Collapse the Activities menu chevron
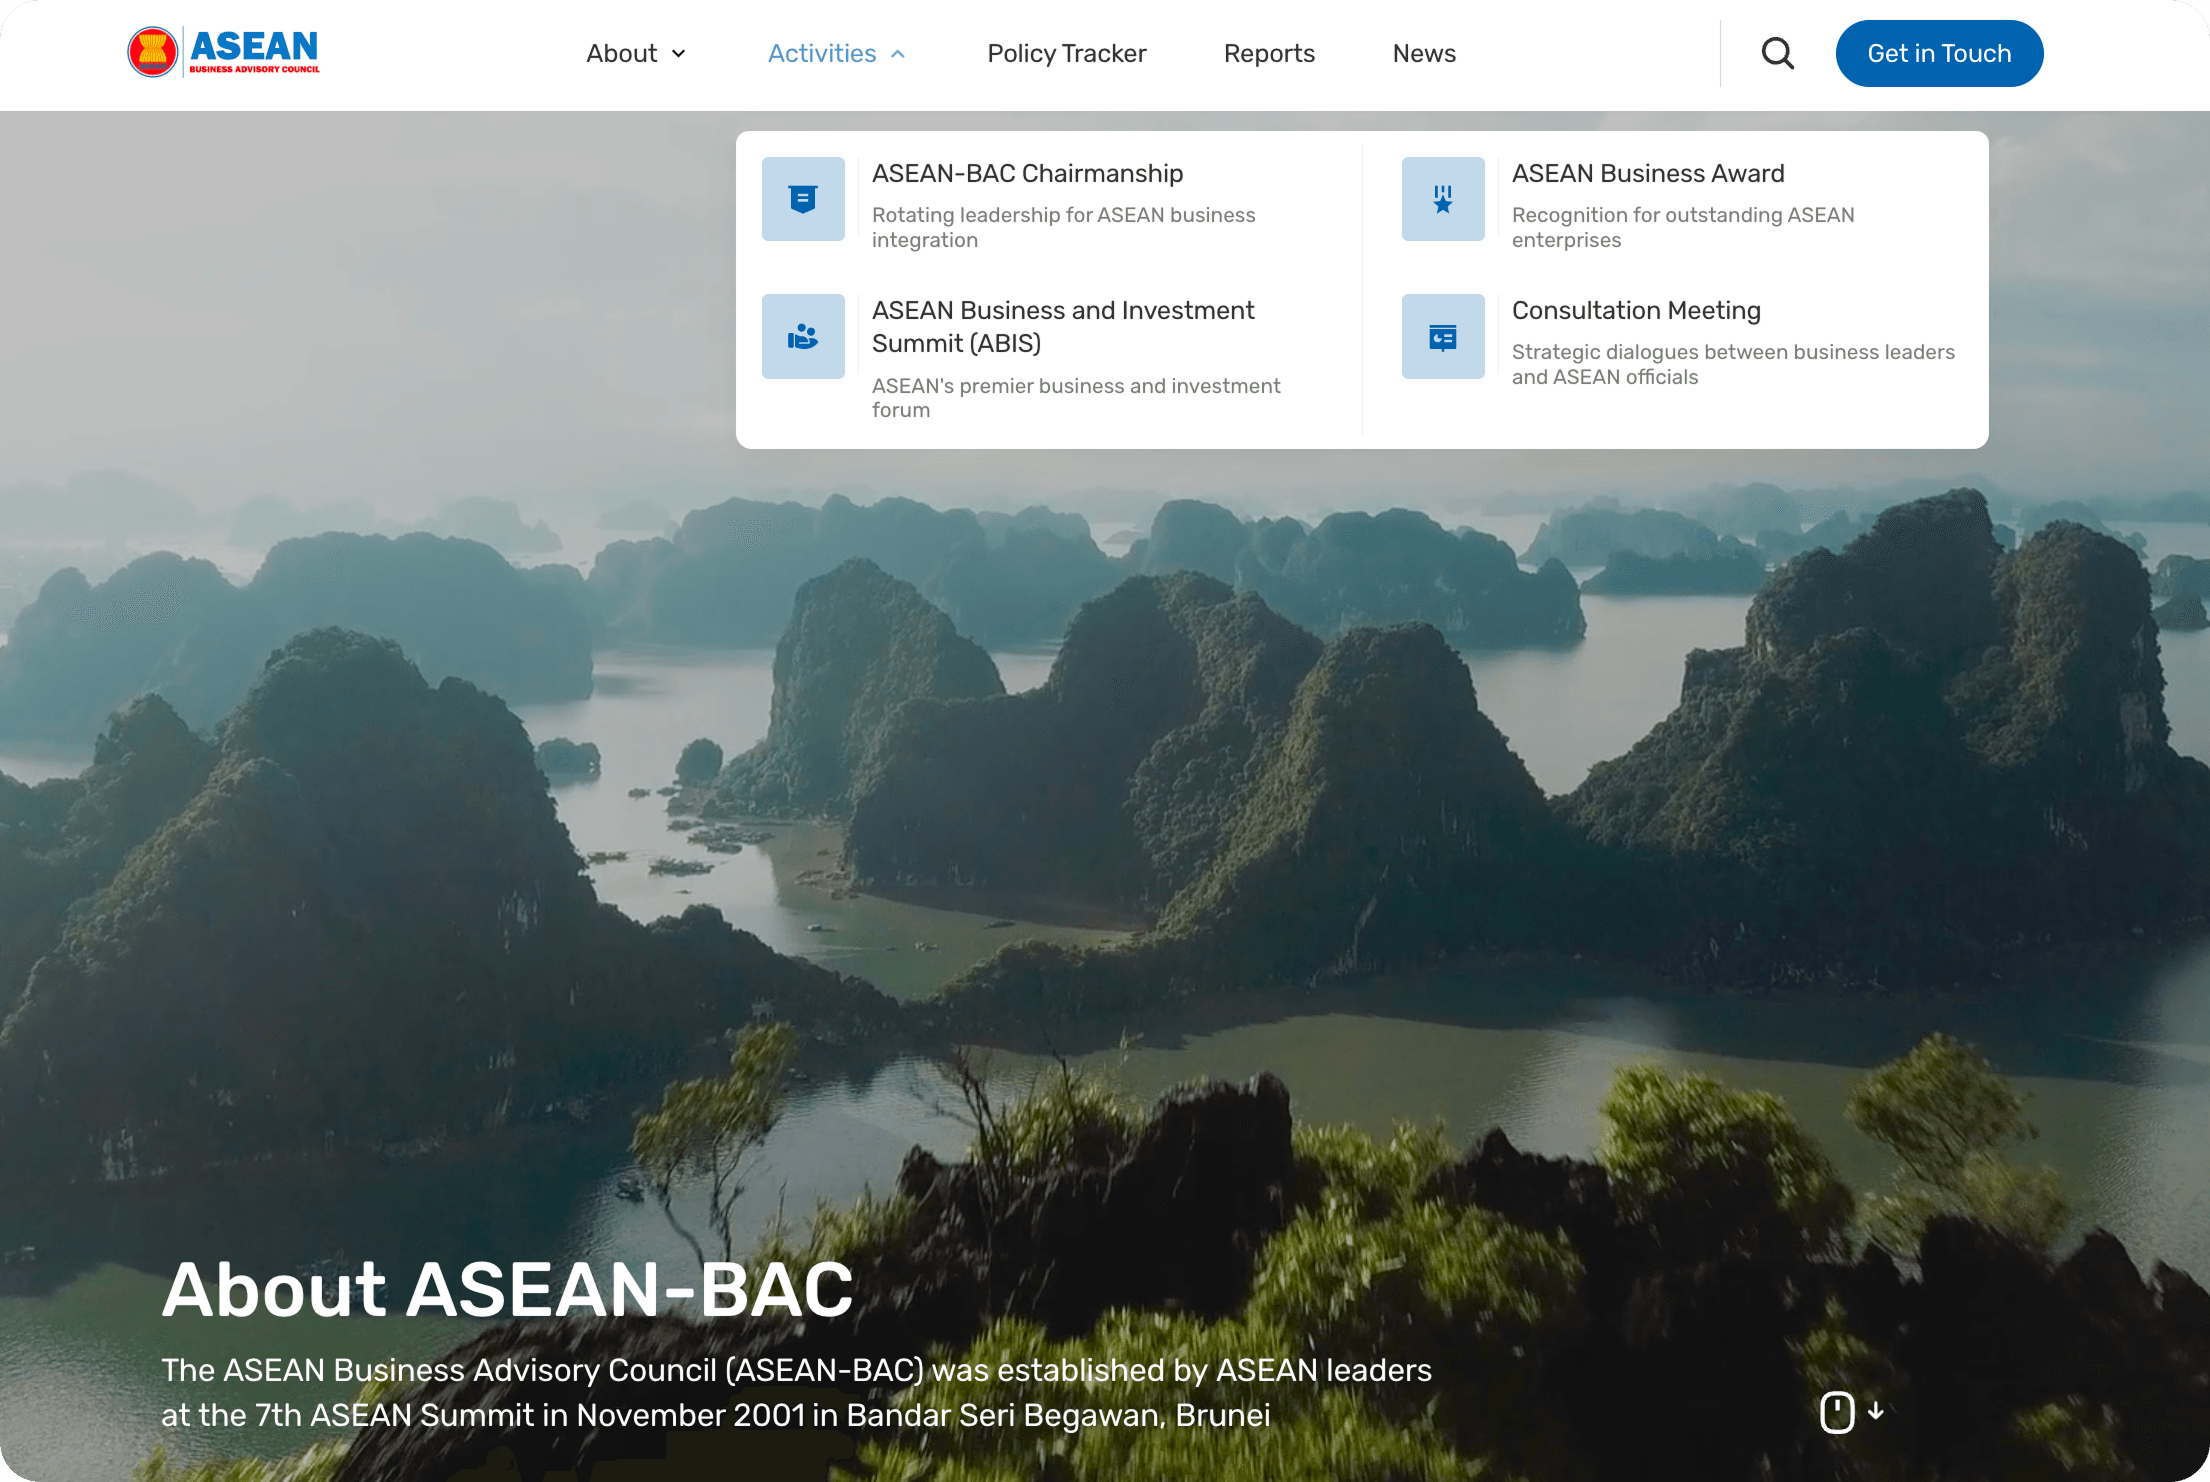 [898, 54]
